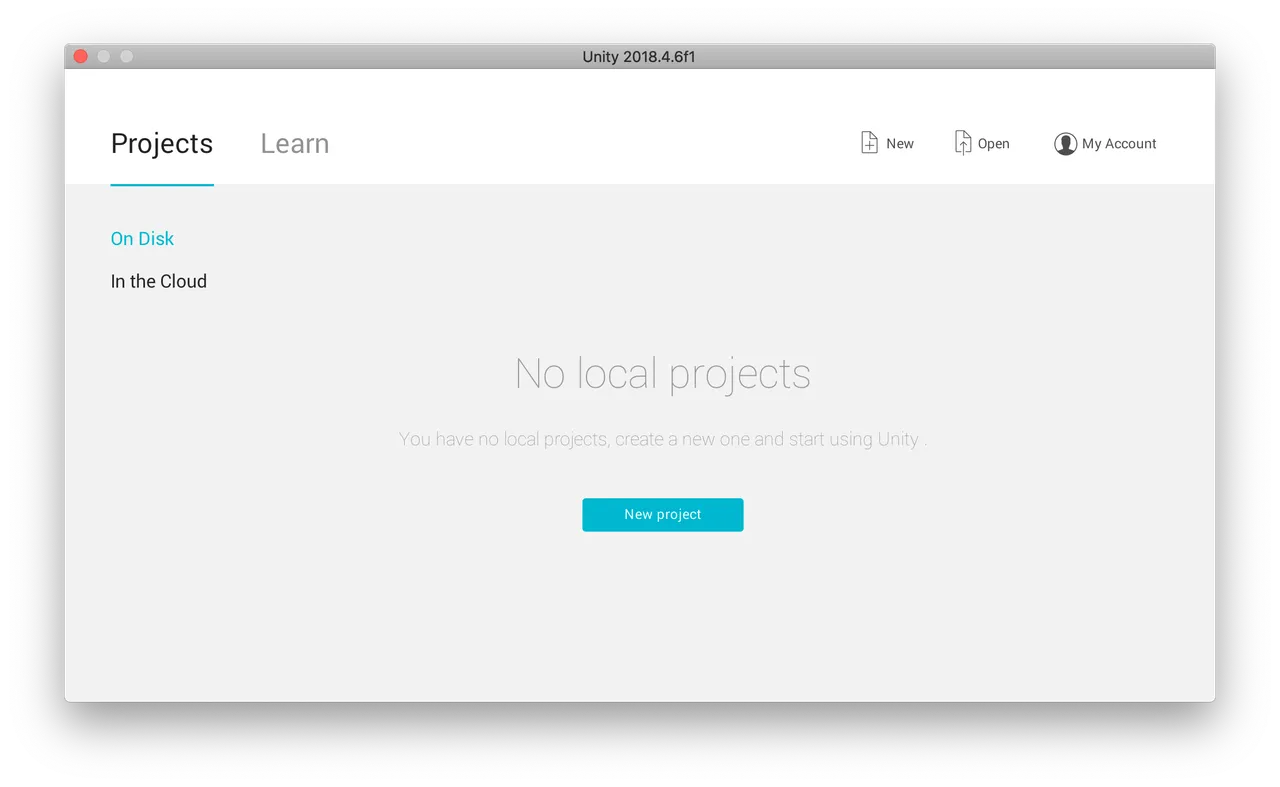Switch to the Learn tab
The width and height of the screenshot is (1280, 787).
[x=294, y=144]
